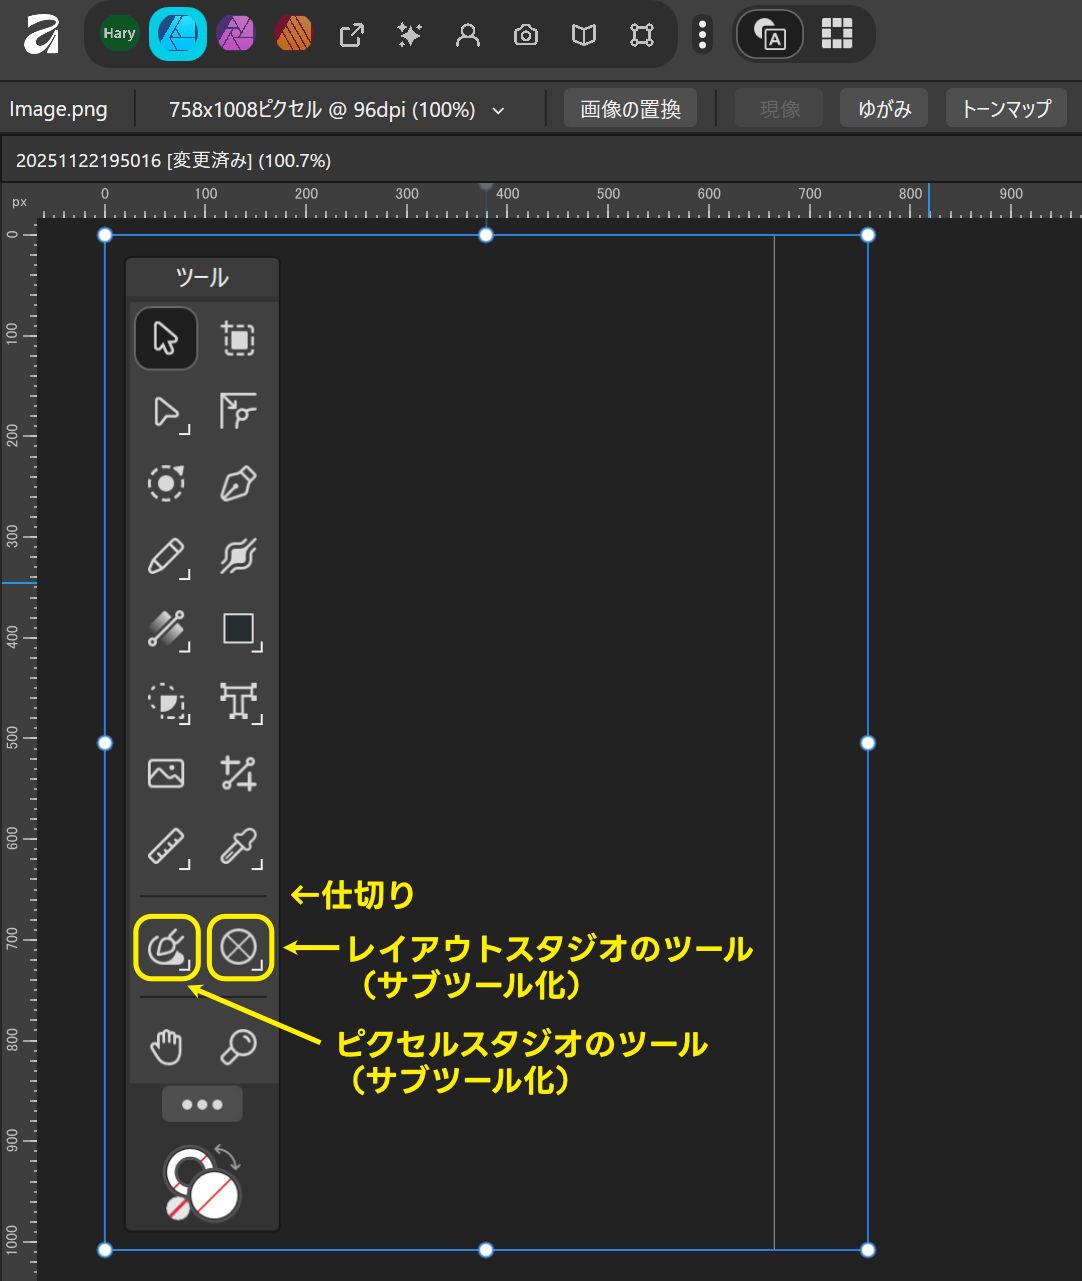Click the swap colors arrows icon

click(x=228, y=1157)
